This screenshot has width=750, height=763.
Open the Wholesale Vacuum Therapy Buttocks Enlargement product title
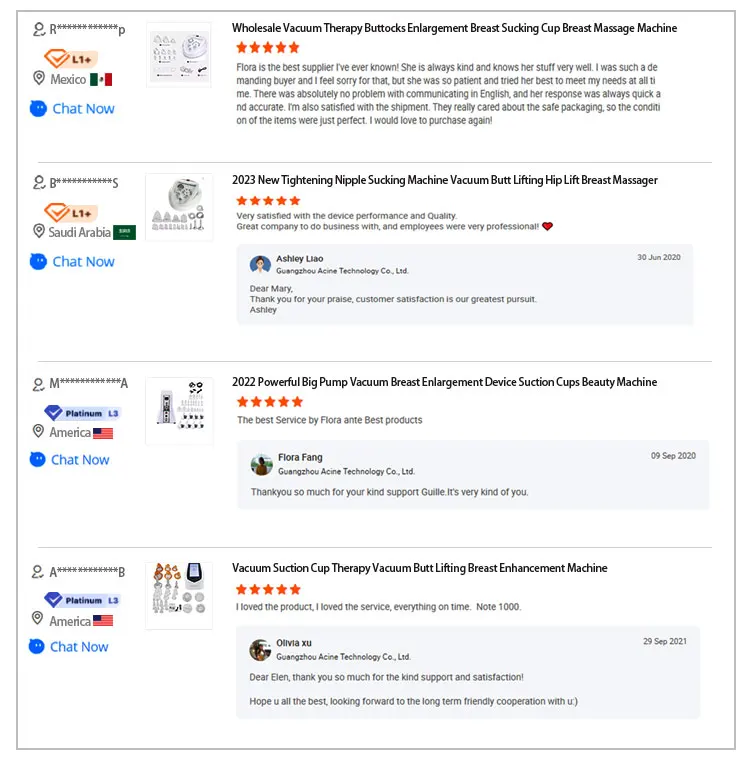[454, 28]
